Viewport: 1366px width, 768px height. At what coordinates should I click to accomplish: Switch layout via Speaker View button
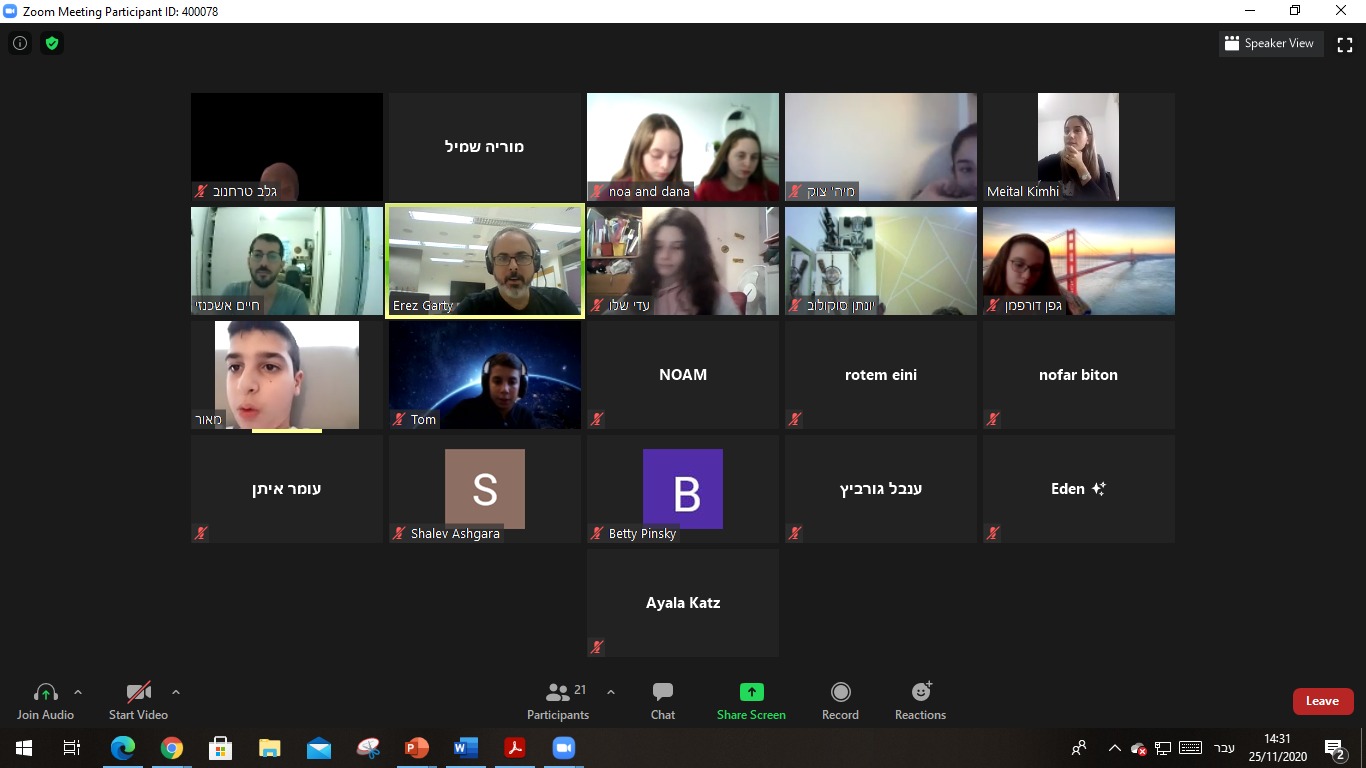pos(1271,43)
